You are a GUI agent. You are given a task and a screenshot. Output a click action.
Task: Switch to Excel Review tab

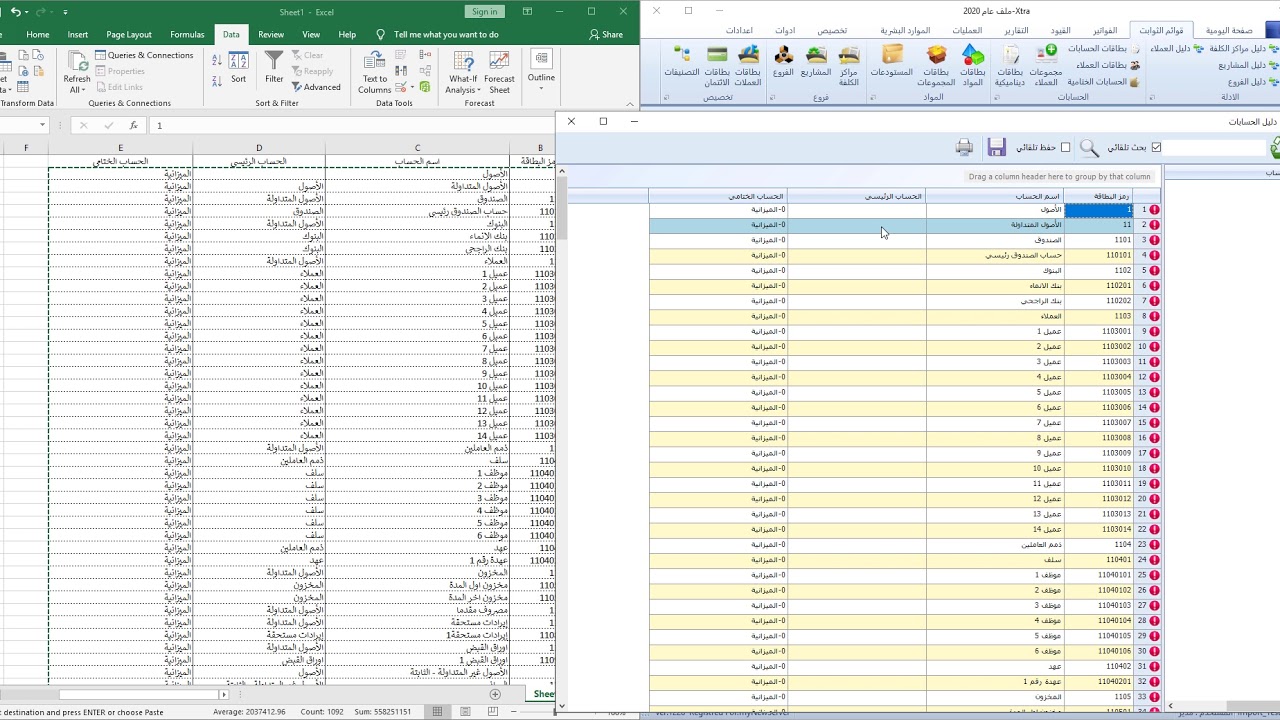coord(271,34)
